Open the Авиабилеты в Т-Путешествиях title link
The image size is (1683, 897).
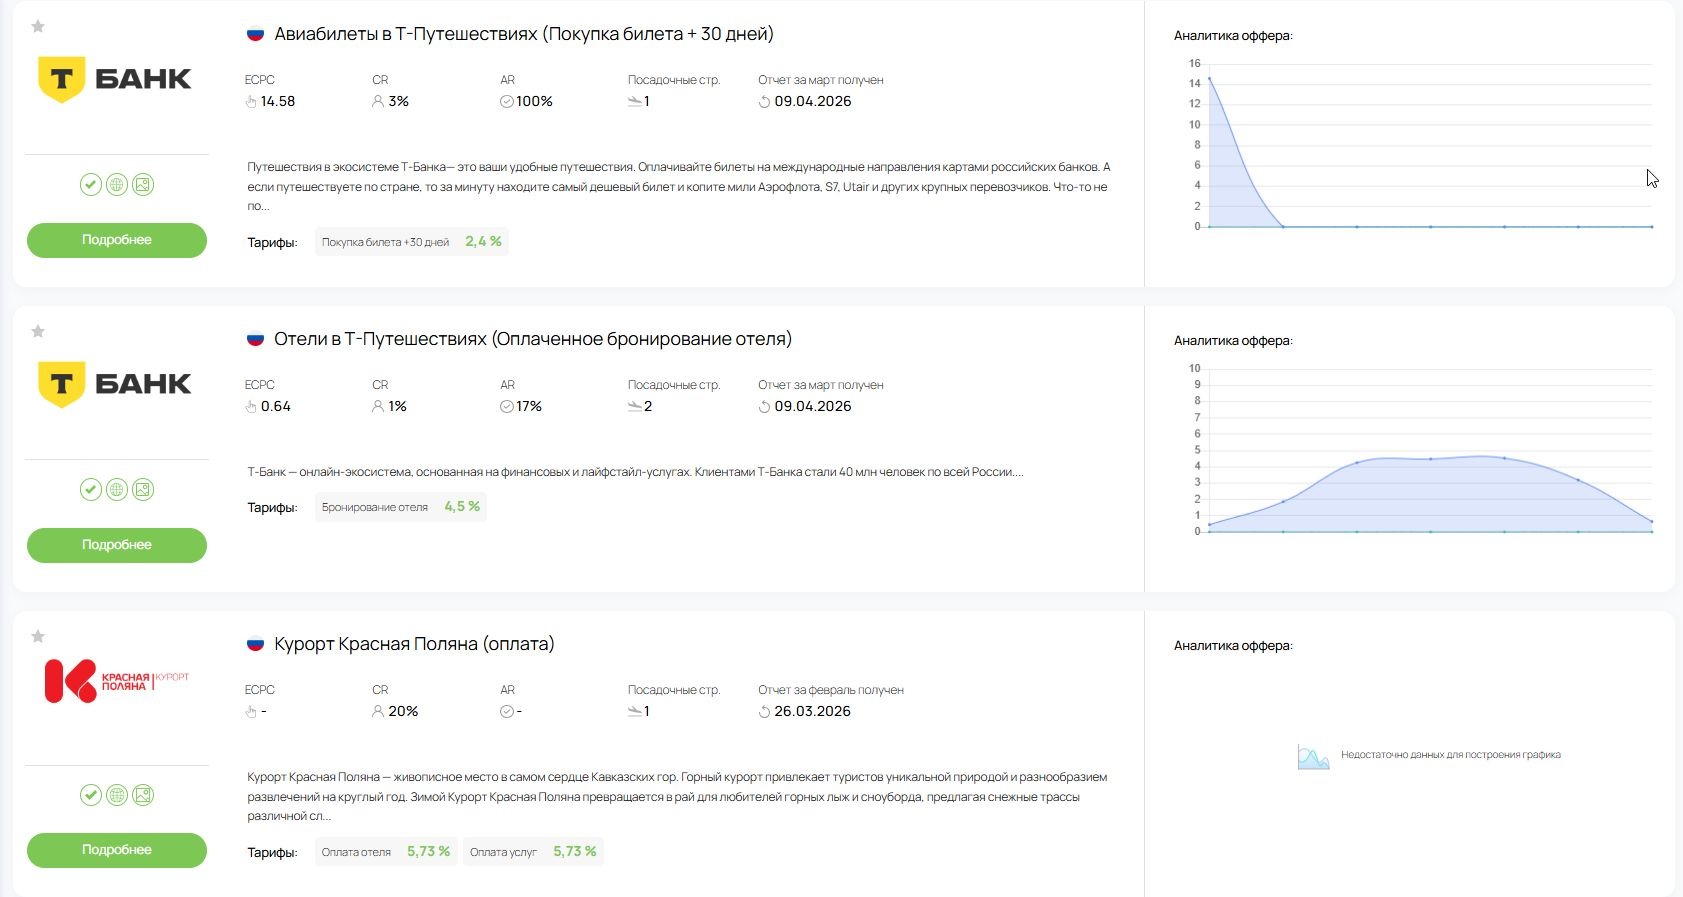pyautogui.click(x=524, y=34)
